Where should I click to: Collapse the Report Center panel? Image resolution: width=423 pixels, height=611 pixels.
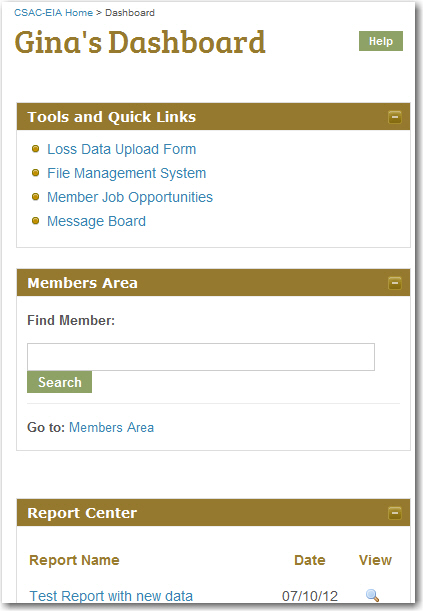395,513
